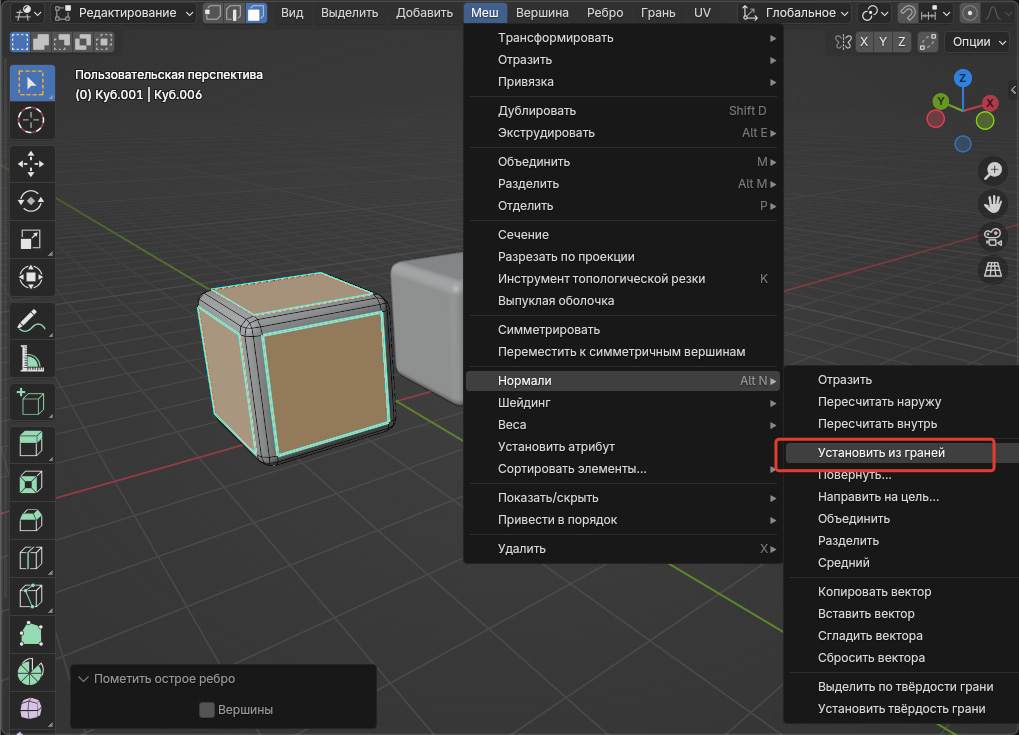Open the Опции dropdown
This screenshot has width=1019, height=735.
tap(979, 42)
